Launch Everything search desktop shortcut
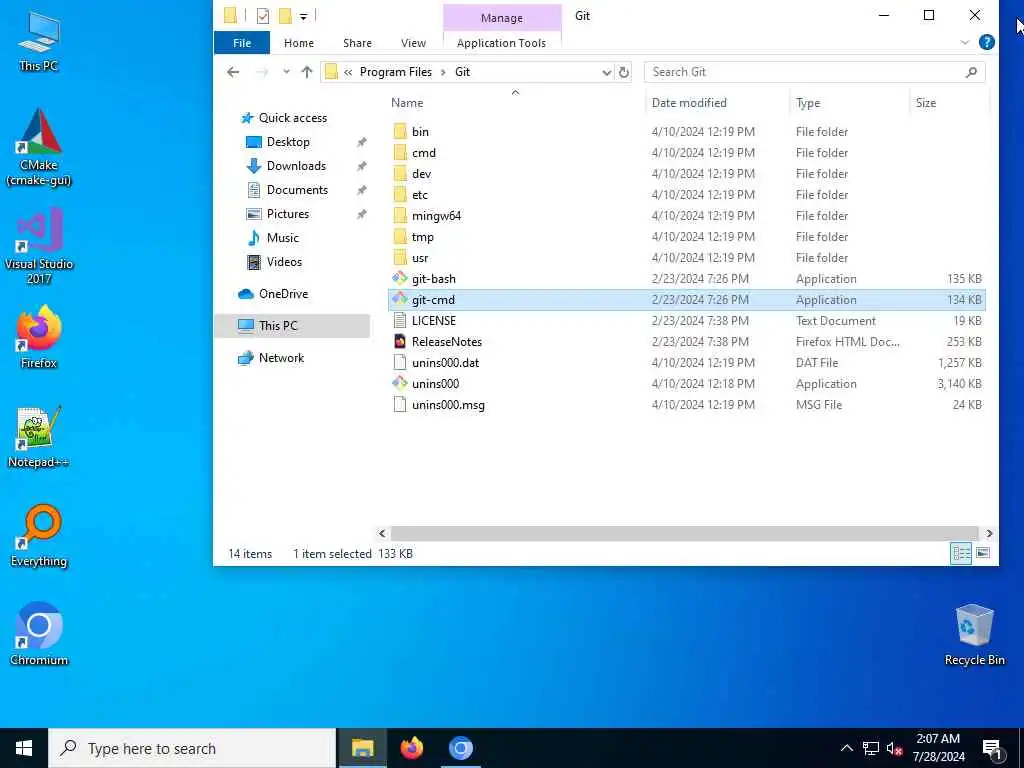The image size is (1024, 768). [39, 537]
